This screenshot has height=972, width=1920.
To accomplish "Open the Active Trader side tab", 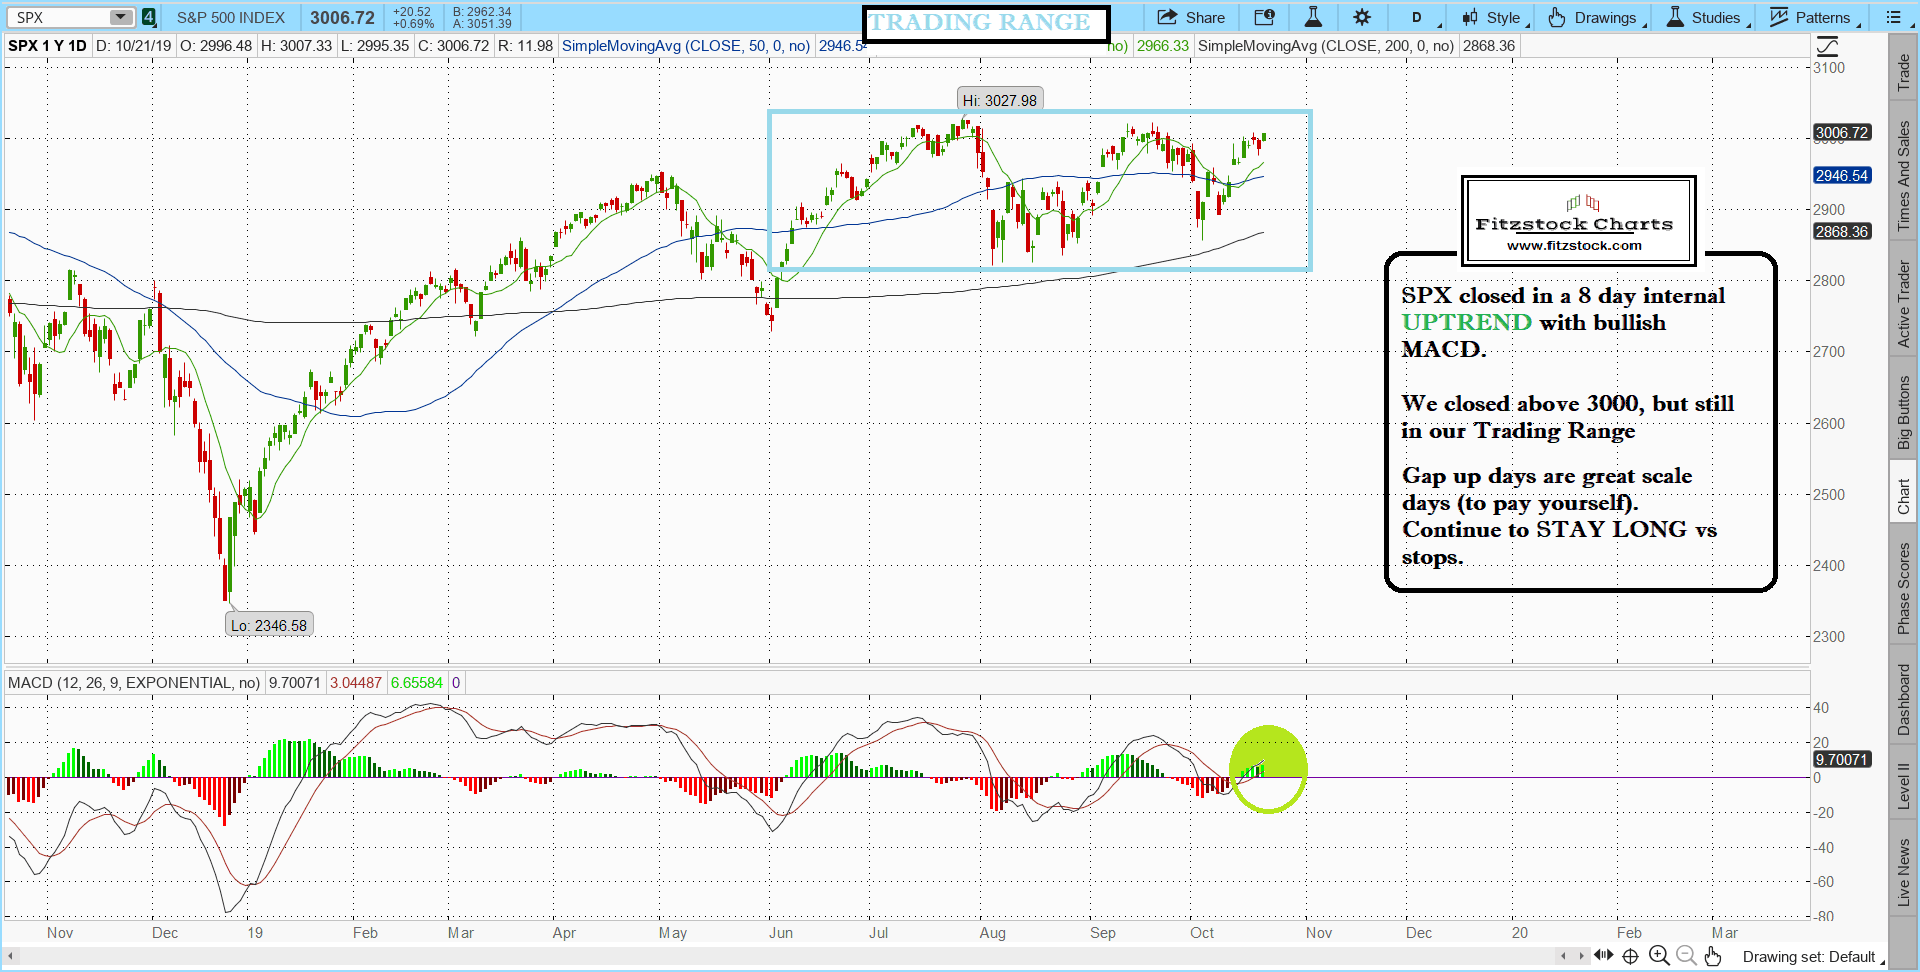I will pos(1904,304).
